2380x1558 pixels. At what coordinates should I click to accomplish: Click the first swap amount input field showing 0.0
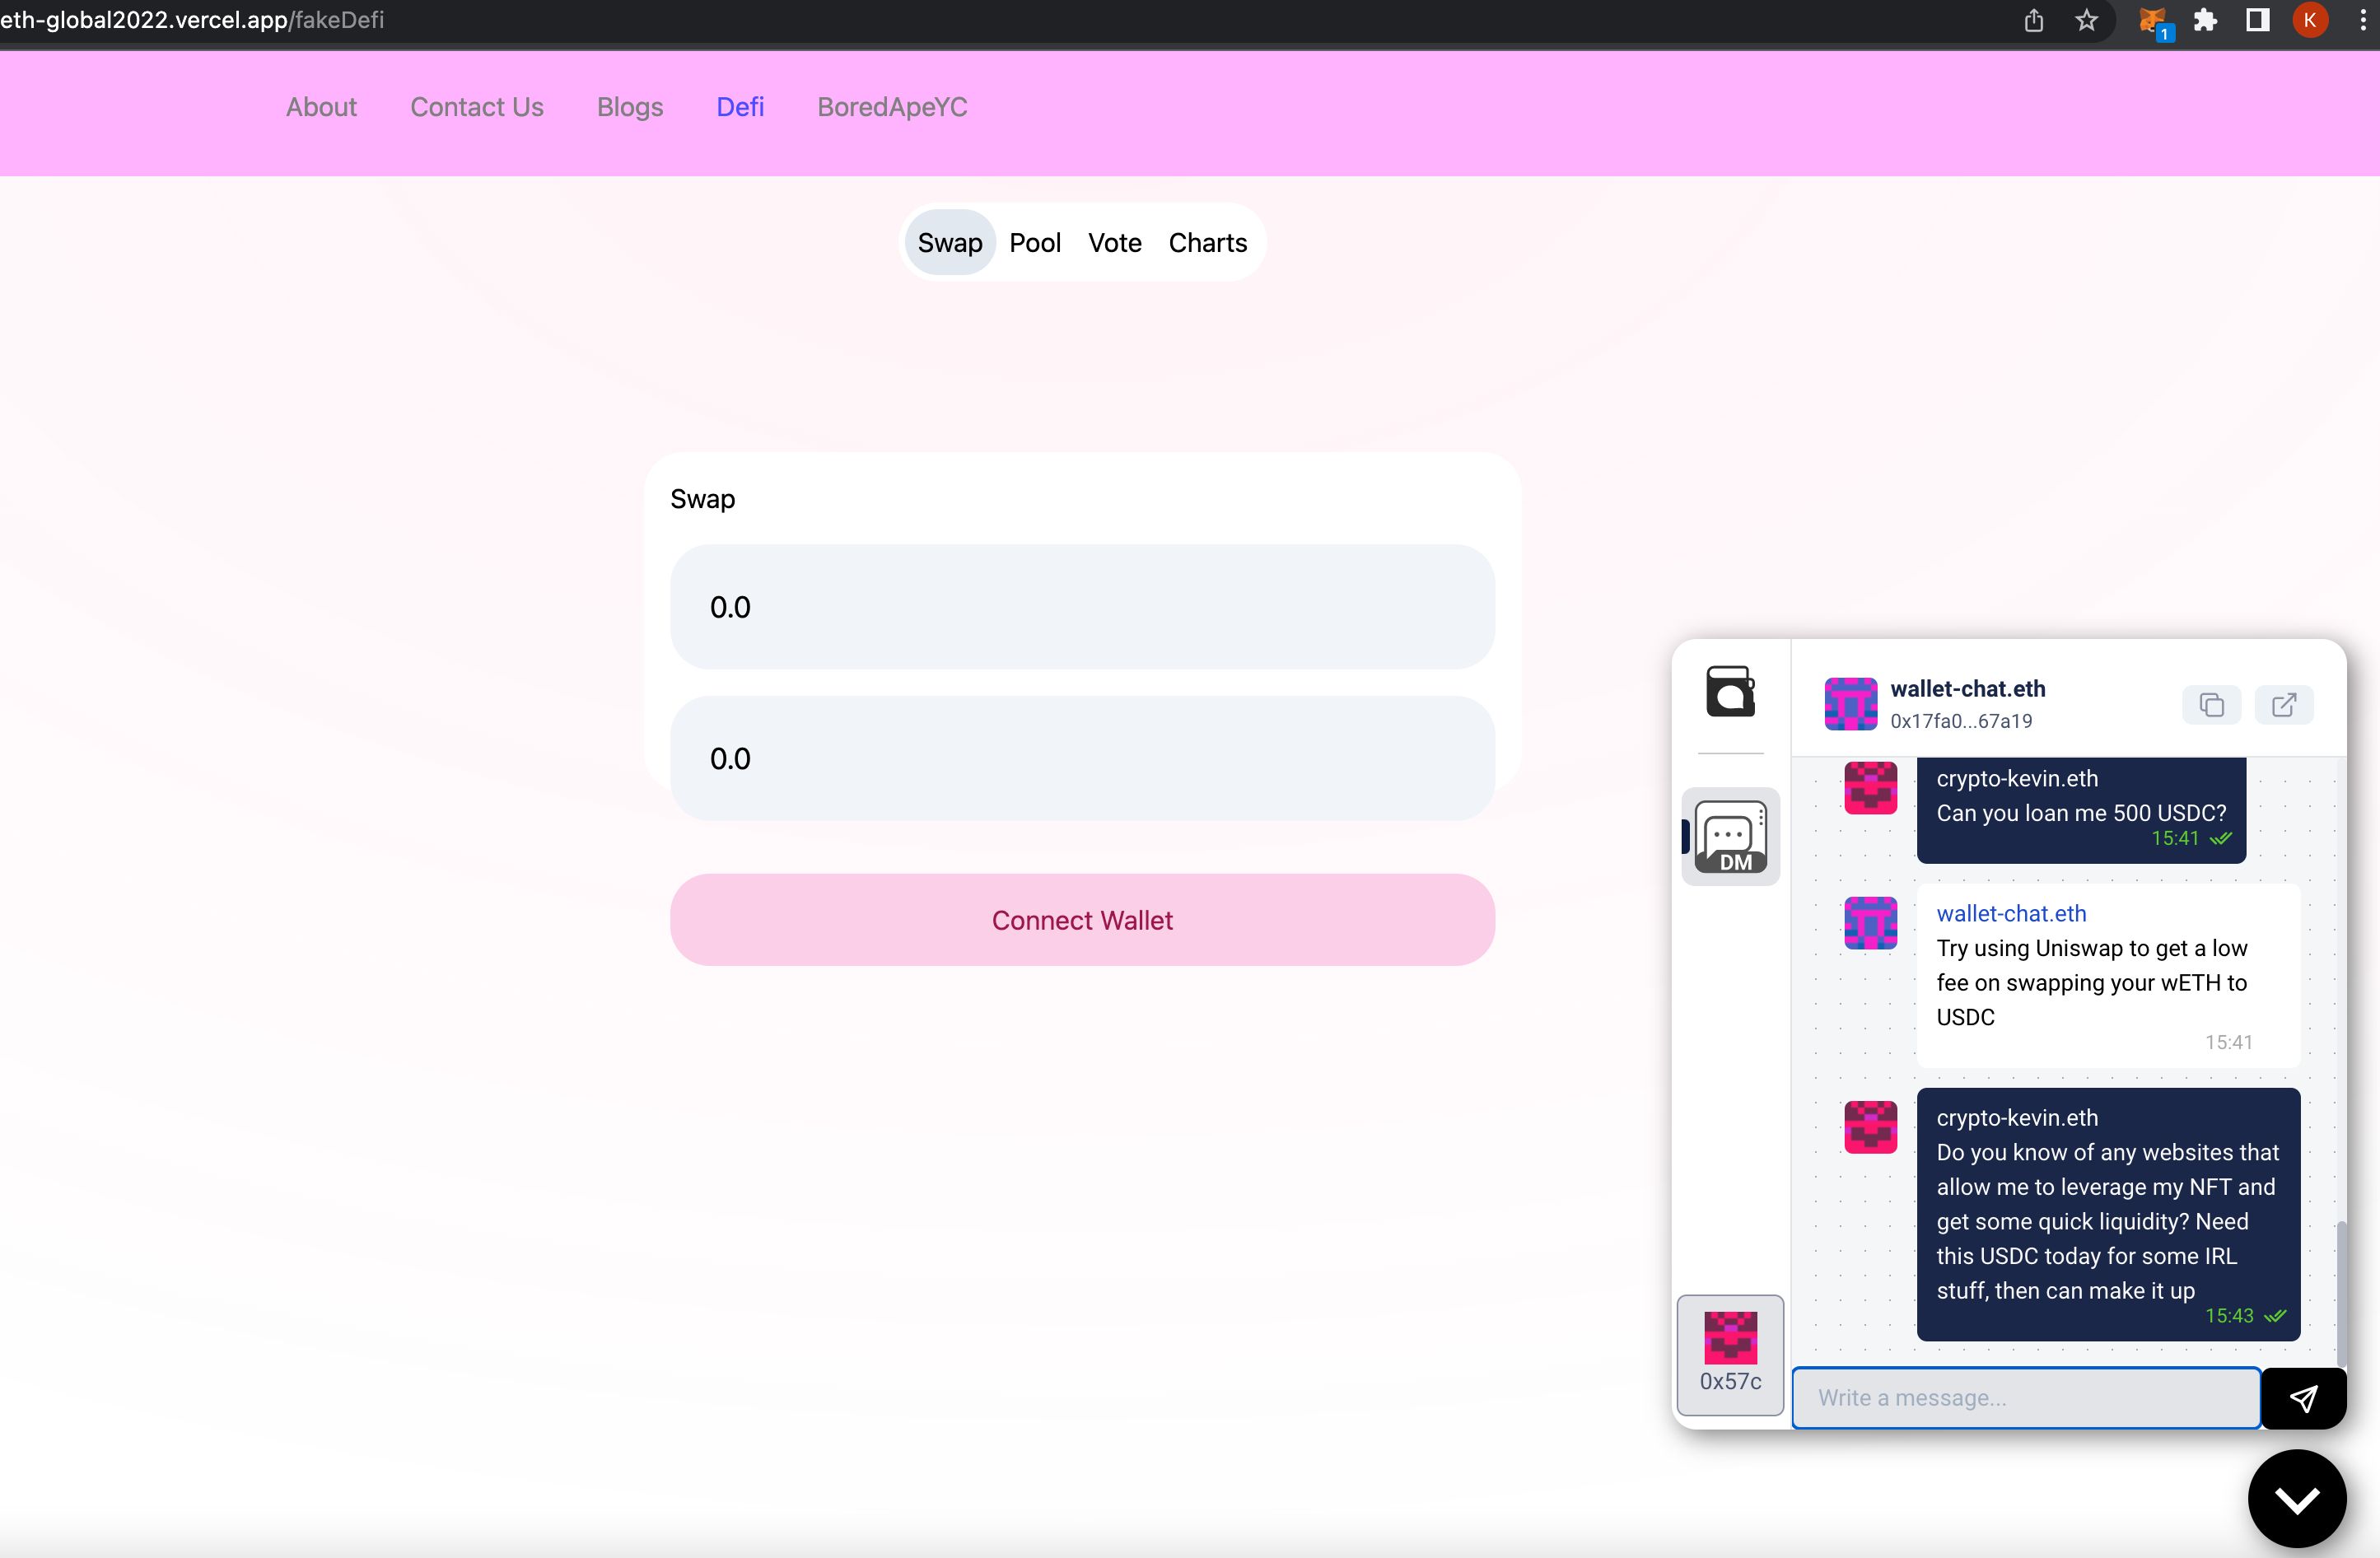point(1081,607)
